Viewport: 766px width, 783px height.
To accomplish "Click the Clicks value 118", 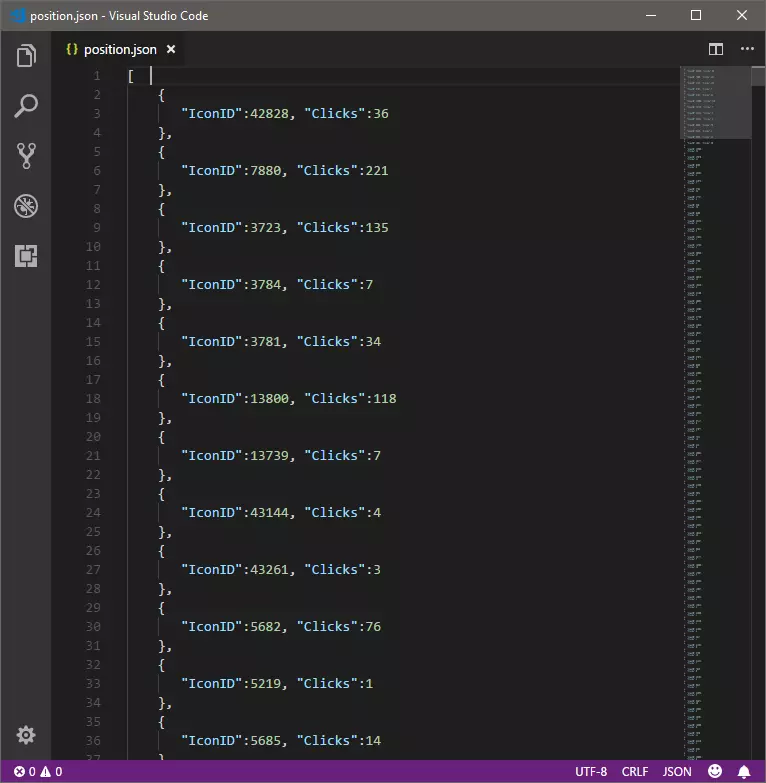I will point(385,398).
